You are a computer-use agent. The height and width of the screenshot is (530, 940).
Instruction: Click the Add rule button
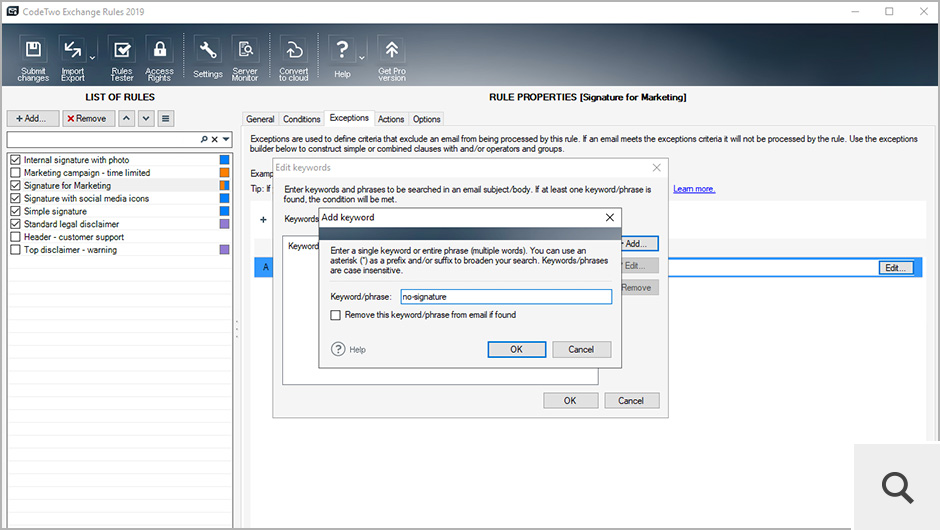(x=33, y=119)
